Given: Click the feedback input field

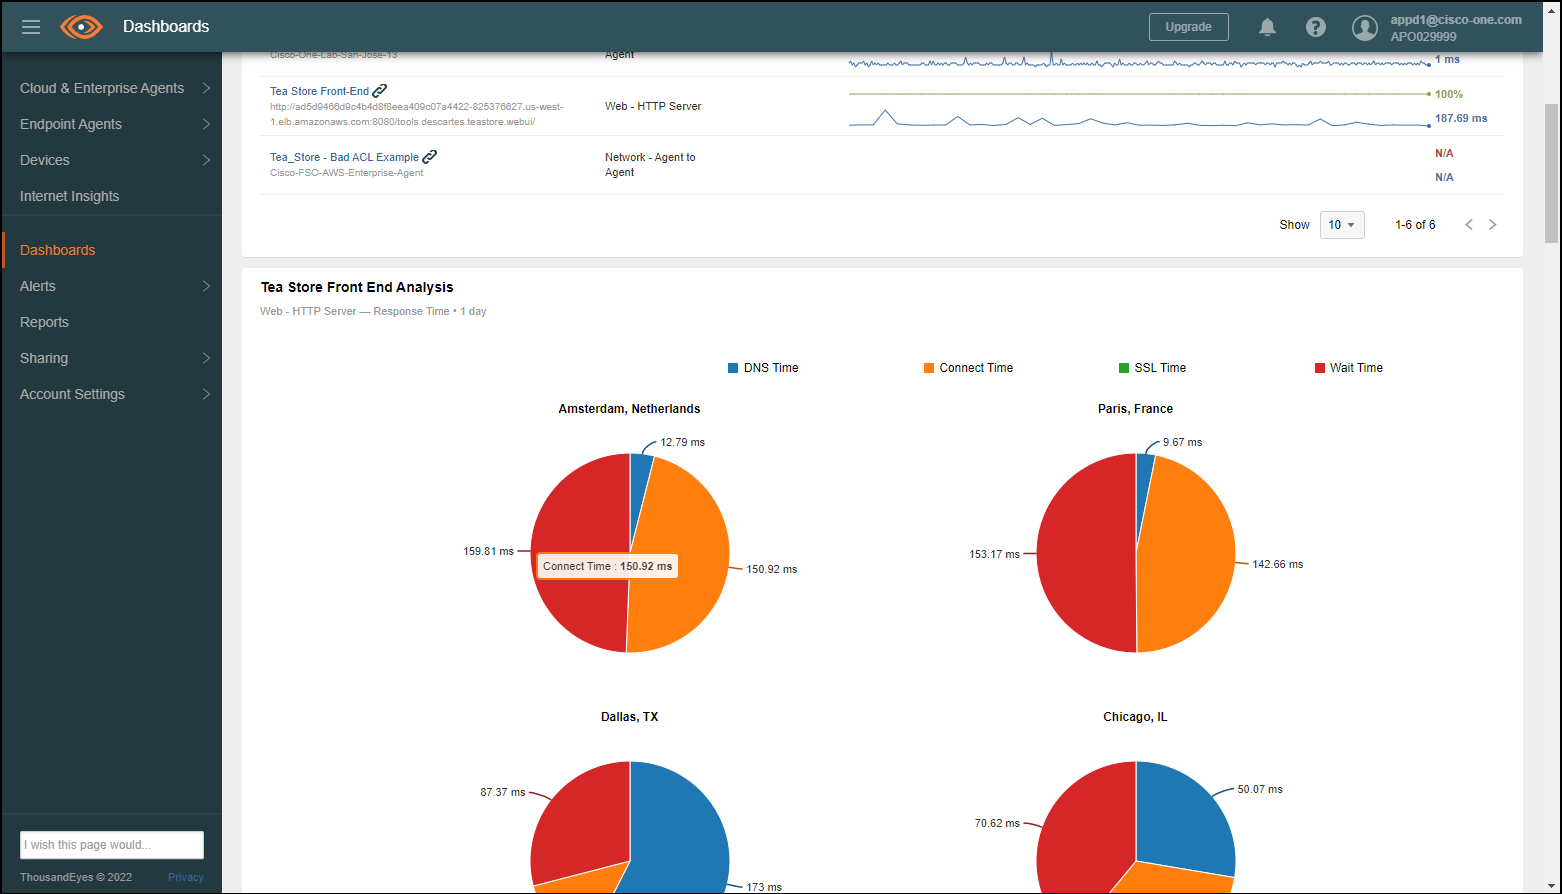Looking at the screenshot, I should click(112, 845).
